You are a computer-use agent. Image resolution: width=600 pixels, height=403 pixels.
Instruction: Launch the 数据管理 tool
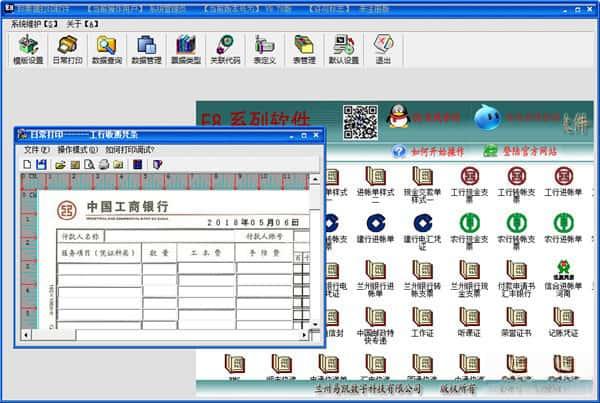click(x=146, y=49)
